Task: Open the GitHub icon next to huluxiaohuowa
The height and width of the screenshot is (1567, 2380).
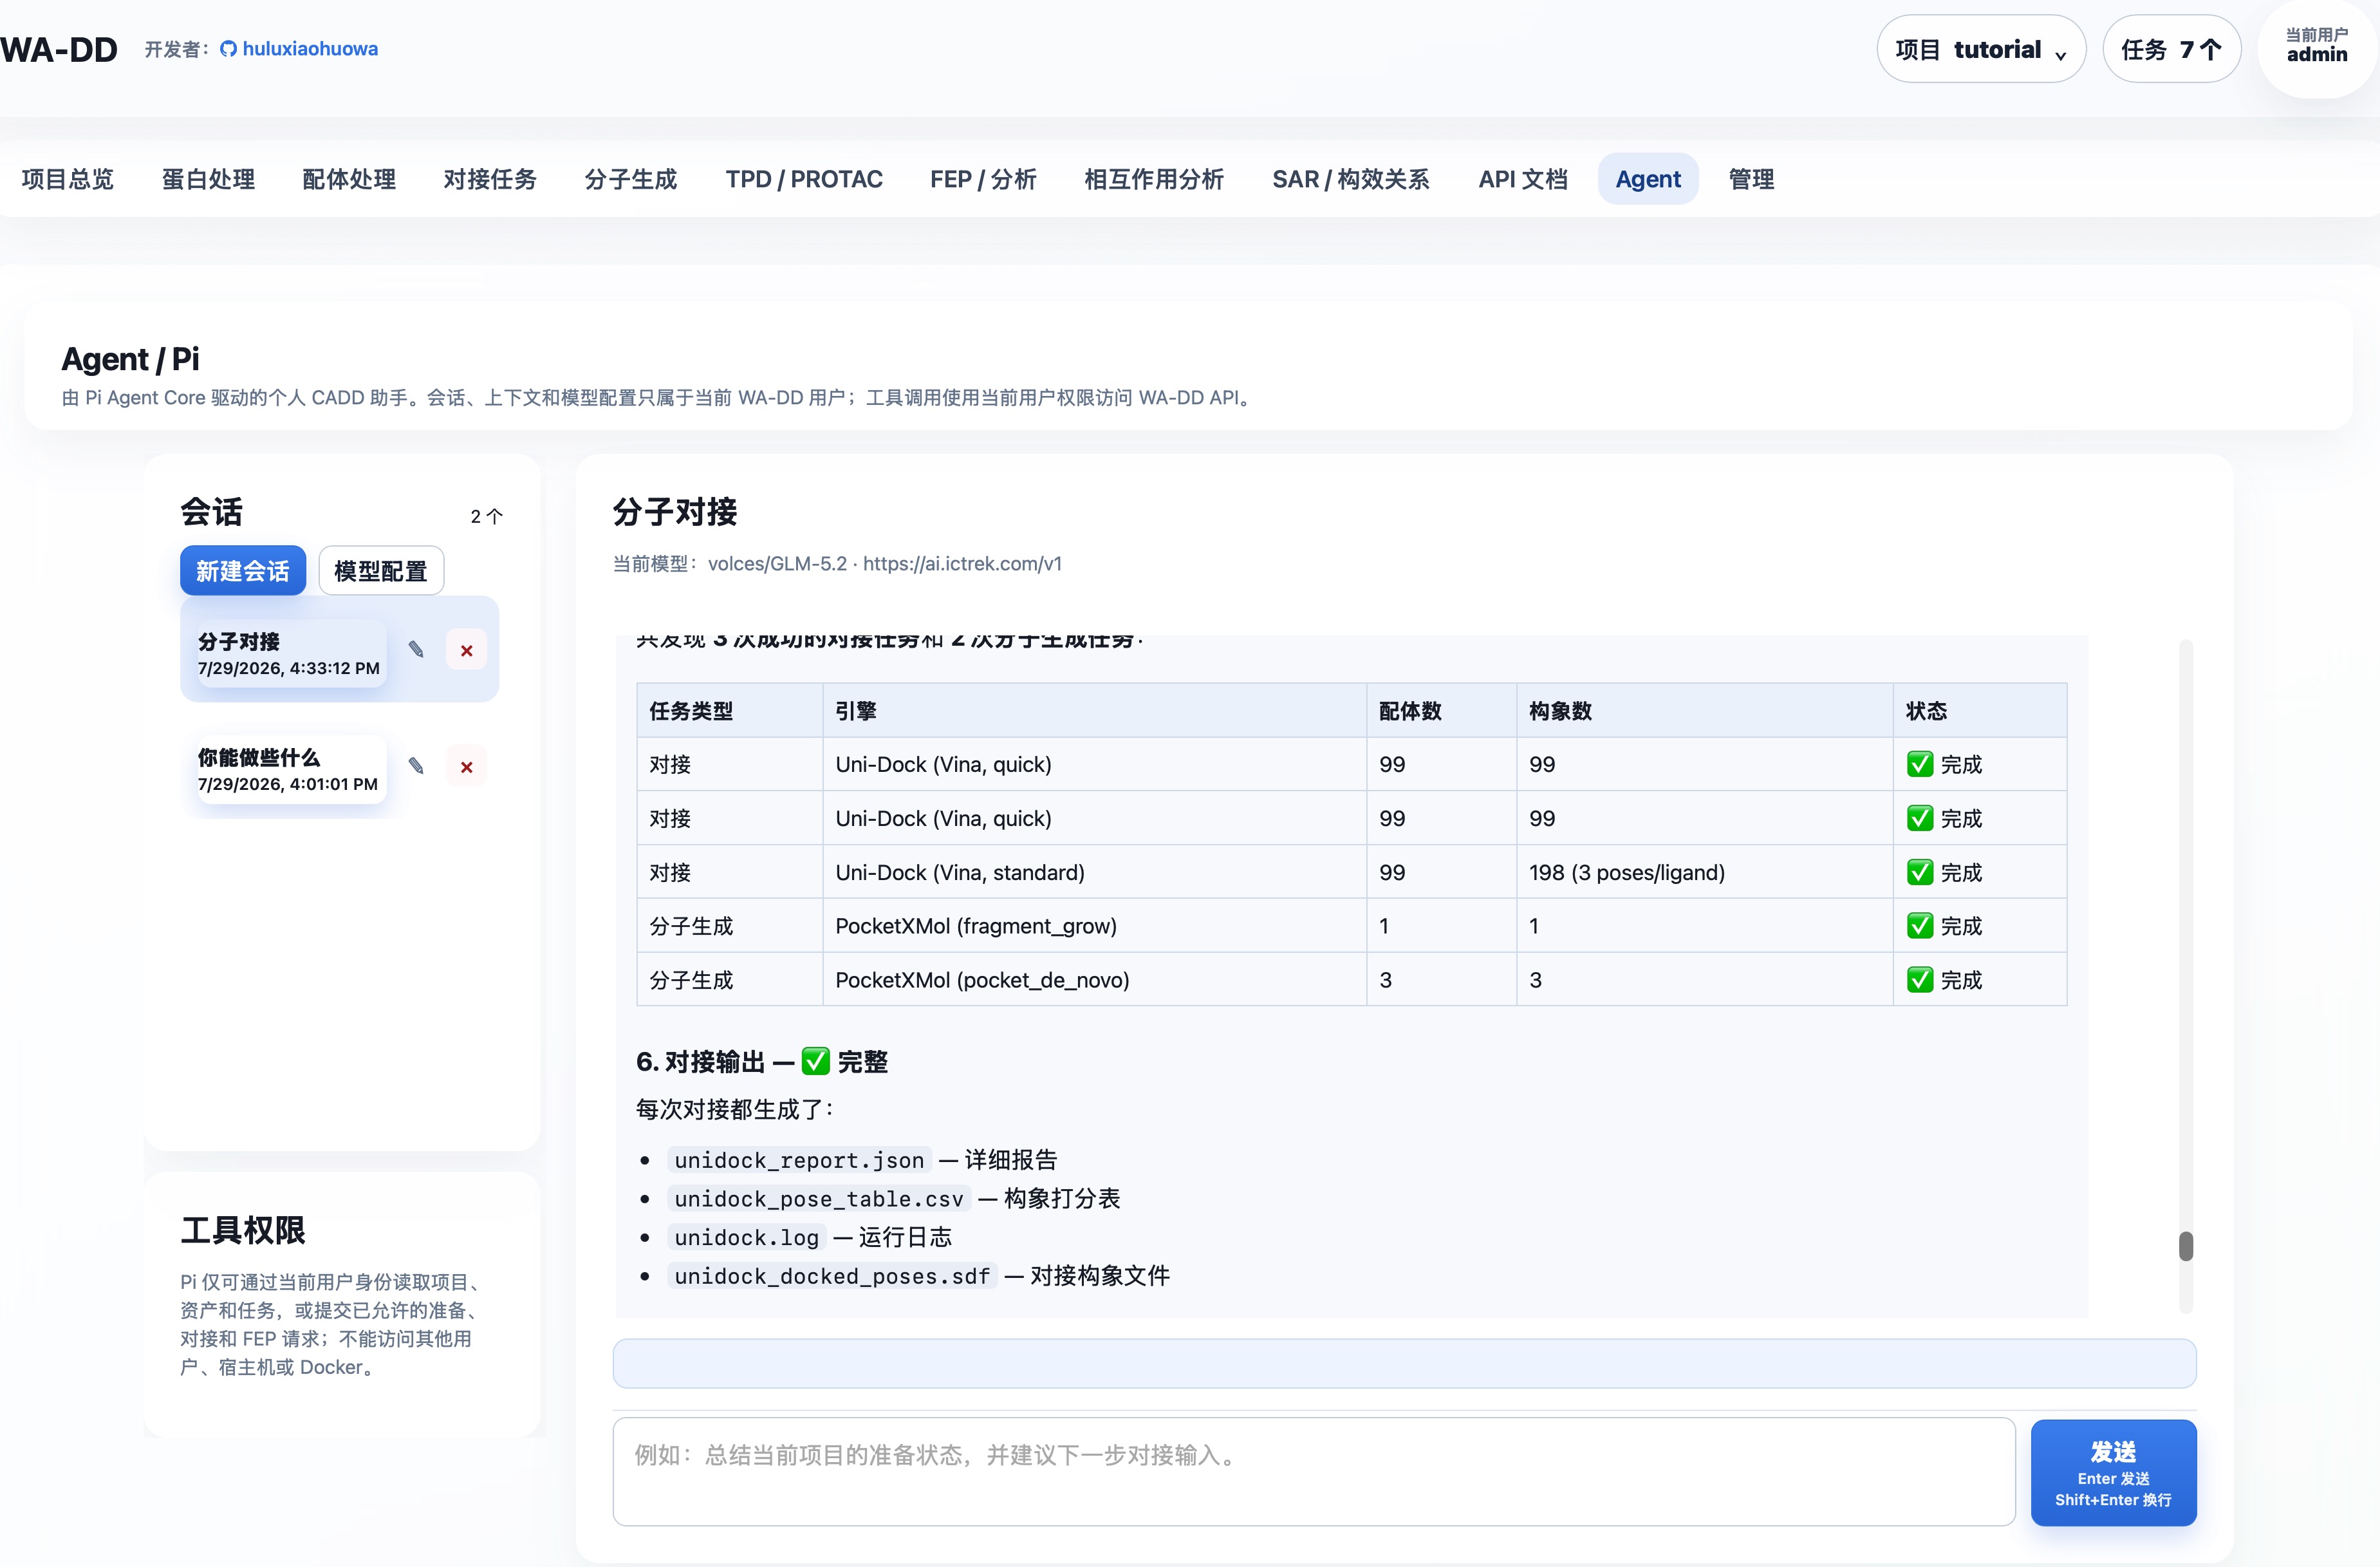Action: coord(228,49)
